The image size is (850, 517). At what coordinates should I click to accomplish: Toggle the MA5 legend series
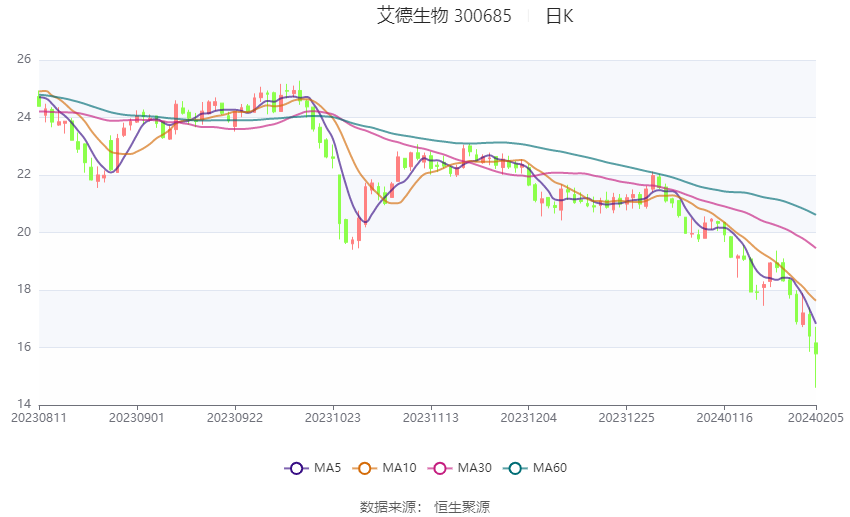[313, 468]
